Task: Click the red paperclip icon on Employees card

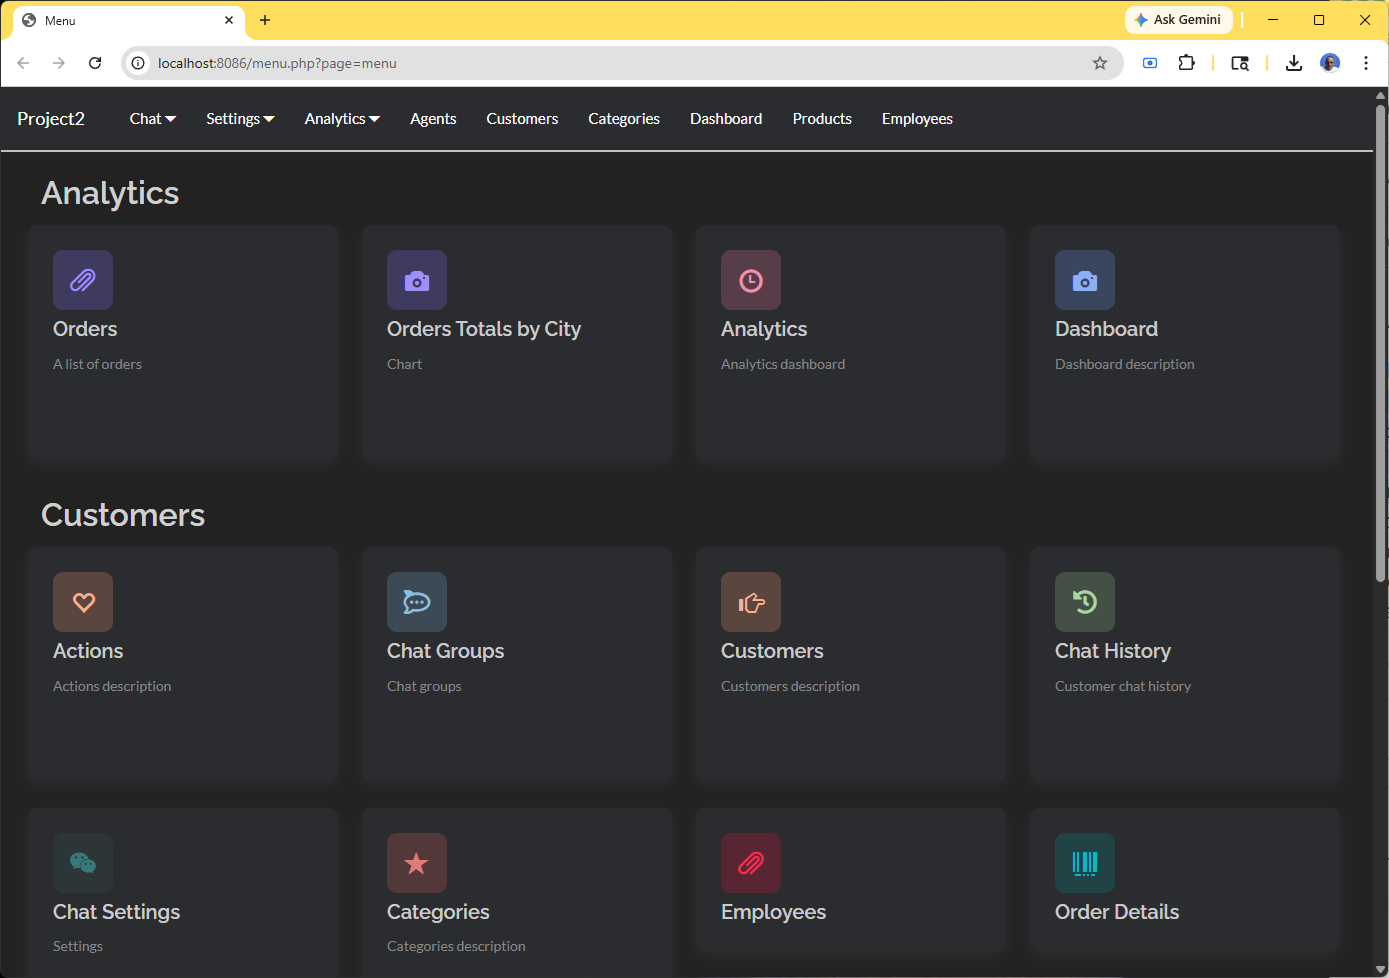Action: (751, 863)
